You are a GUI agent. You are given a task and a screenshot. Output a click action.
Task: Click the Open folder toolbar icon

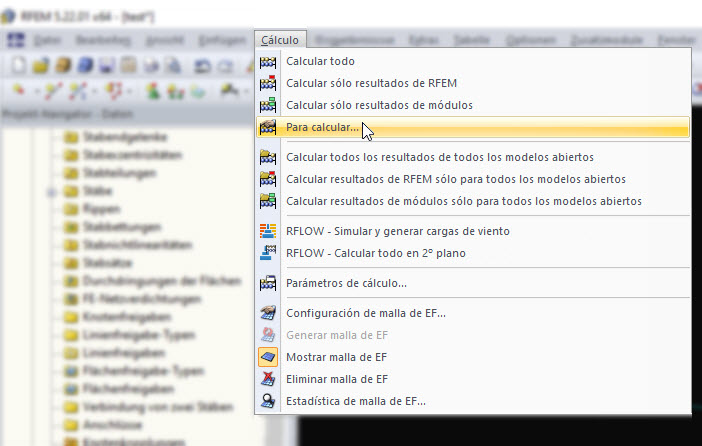41,65
